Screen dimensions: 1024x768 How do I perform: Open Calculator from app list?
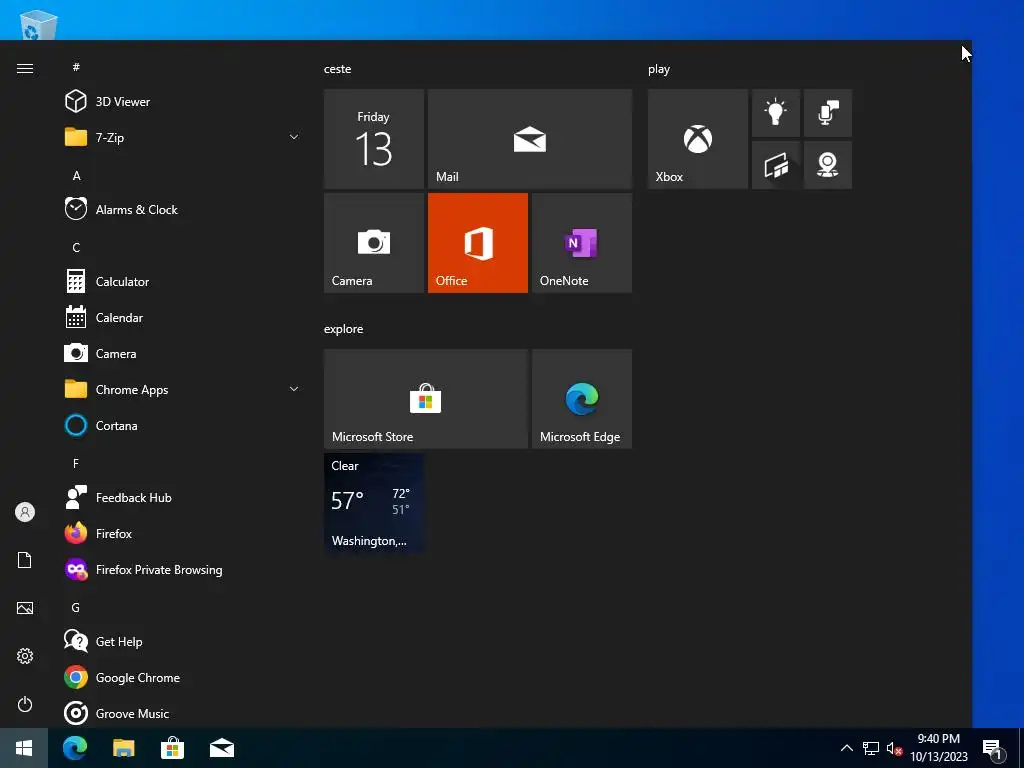click(x=182, y=281)
